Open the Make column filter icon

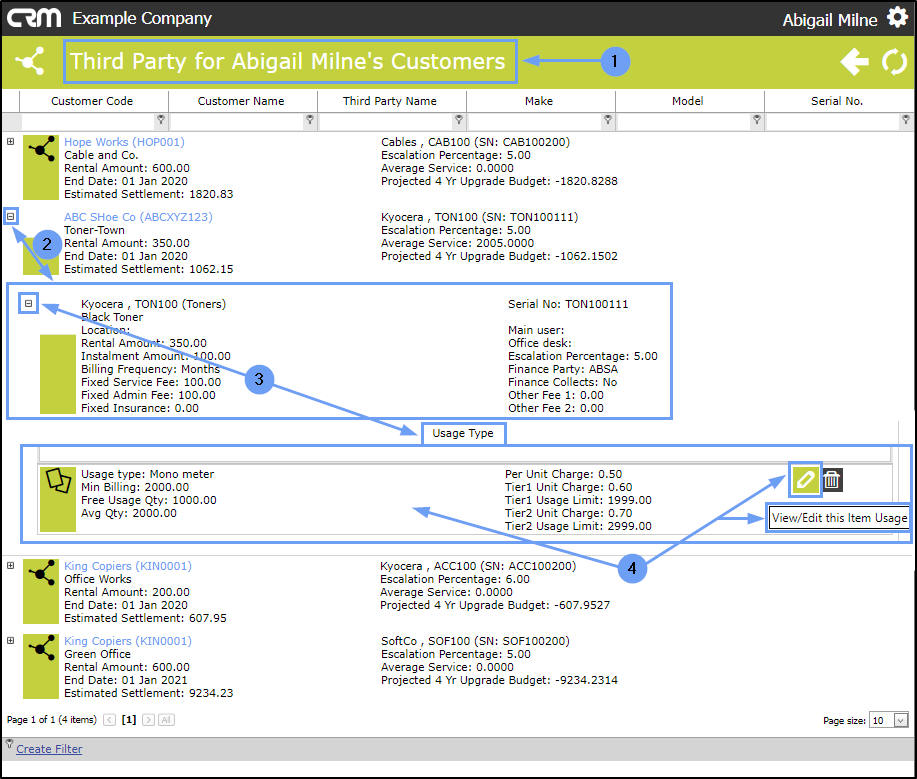[x=608, y=120]
